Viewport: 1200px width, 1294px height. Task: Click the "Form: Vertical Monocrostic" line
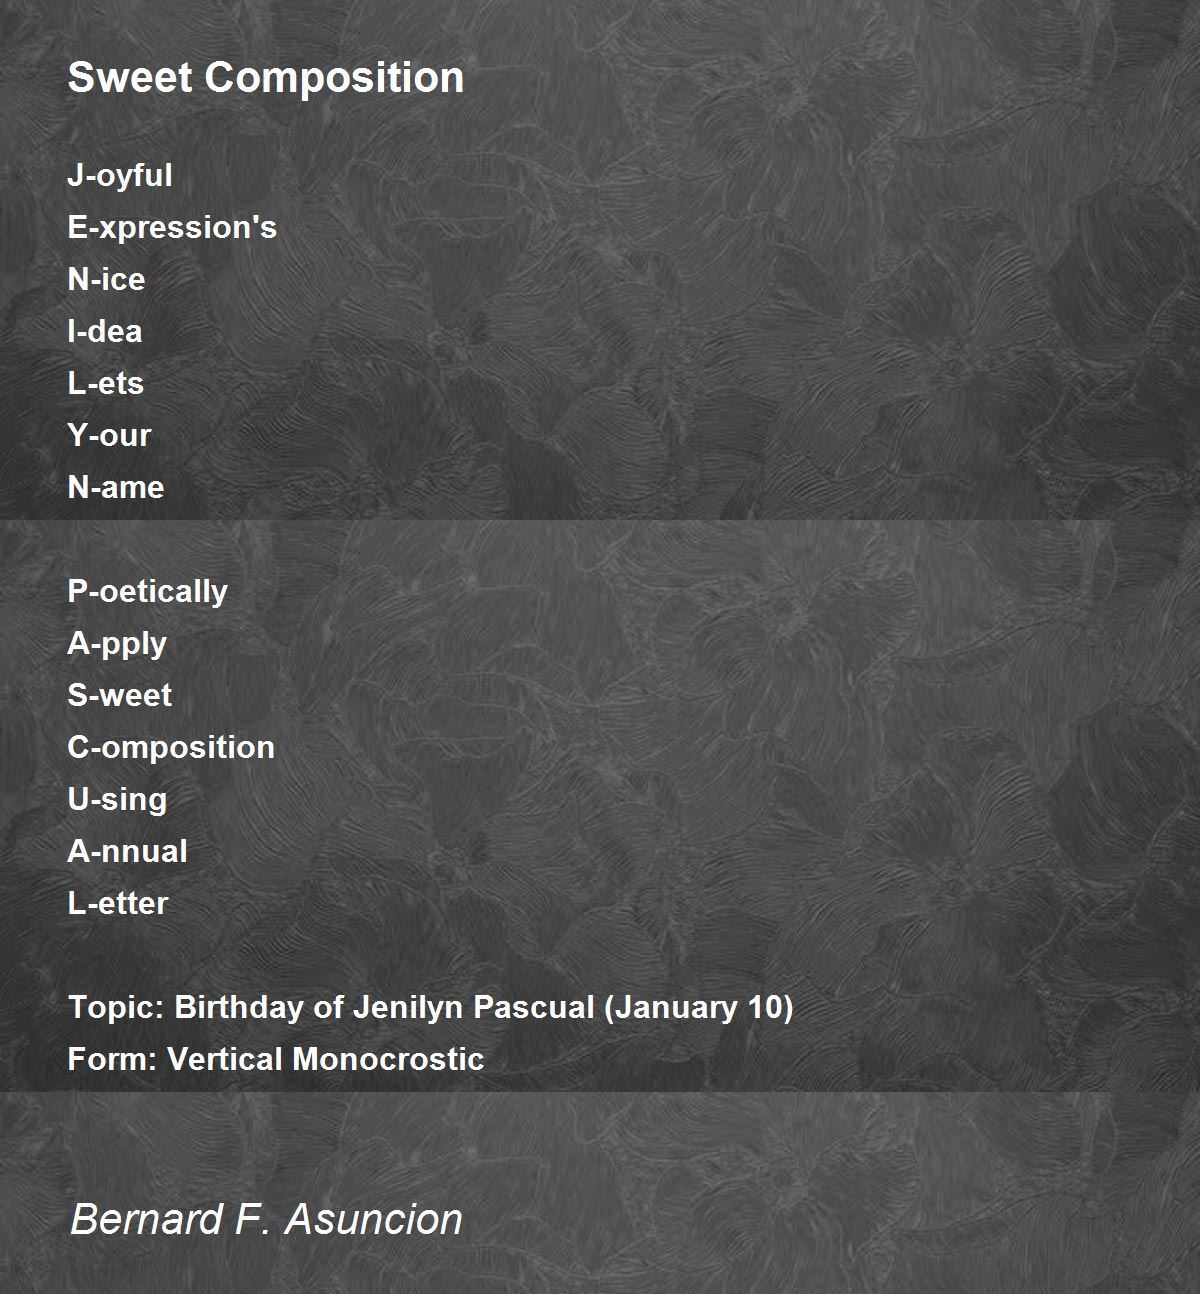[276, 1059]
